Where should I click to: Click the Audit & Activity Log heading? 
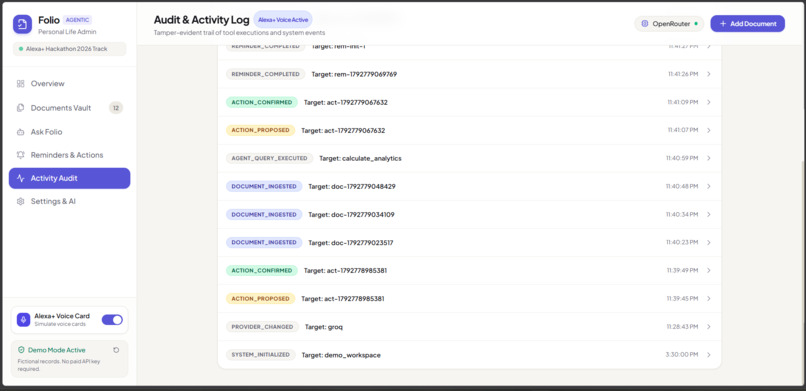pyautogui.click(x=202, y=20)
